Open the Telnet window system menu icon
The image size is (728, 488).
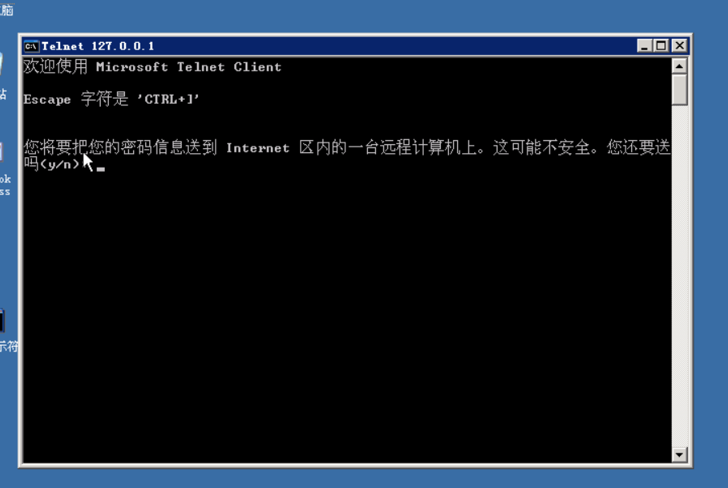point(31,46)
